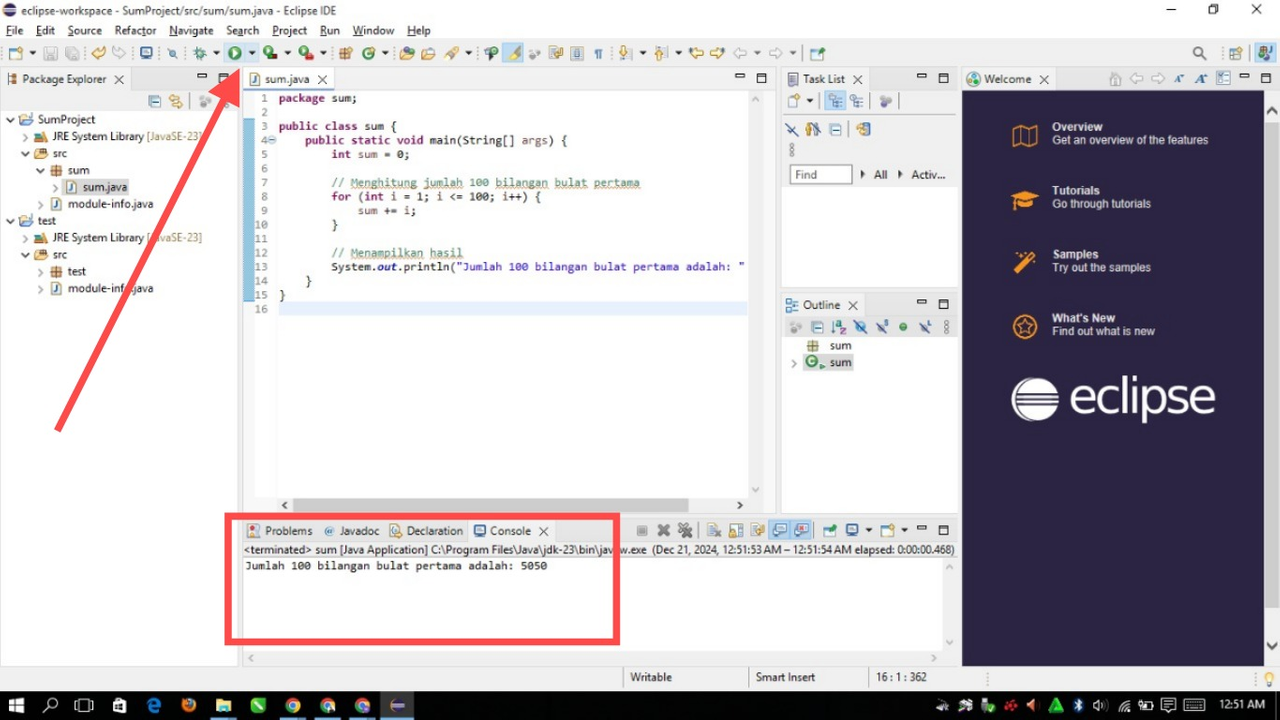Click Collapse All in Package Explorer

[154, 100]
